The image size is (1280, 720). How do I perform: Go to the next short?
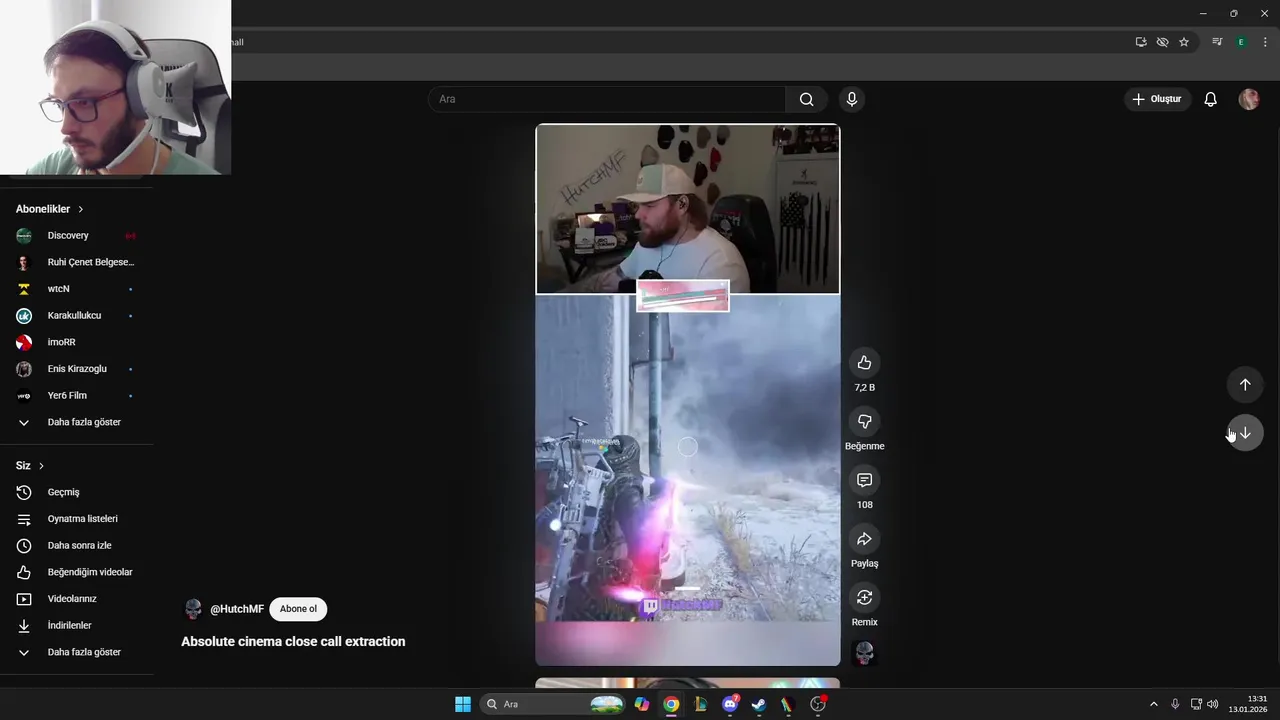coord(1245,433)
